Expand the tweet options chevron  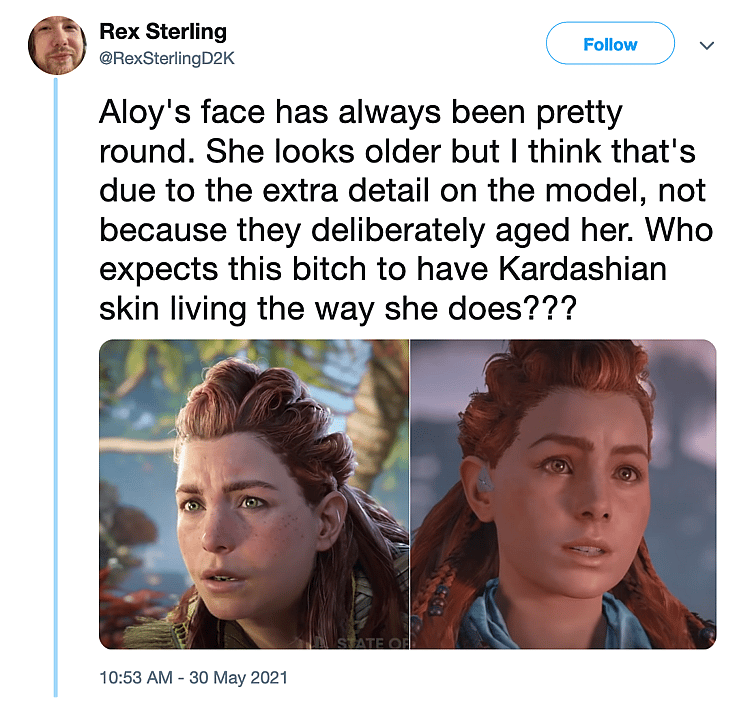[x=707, y=45]
